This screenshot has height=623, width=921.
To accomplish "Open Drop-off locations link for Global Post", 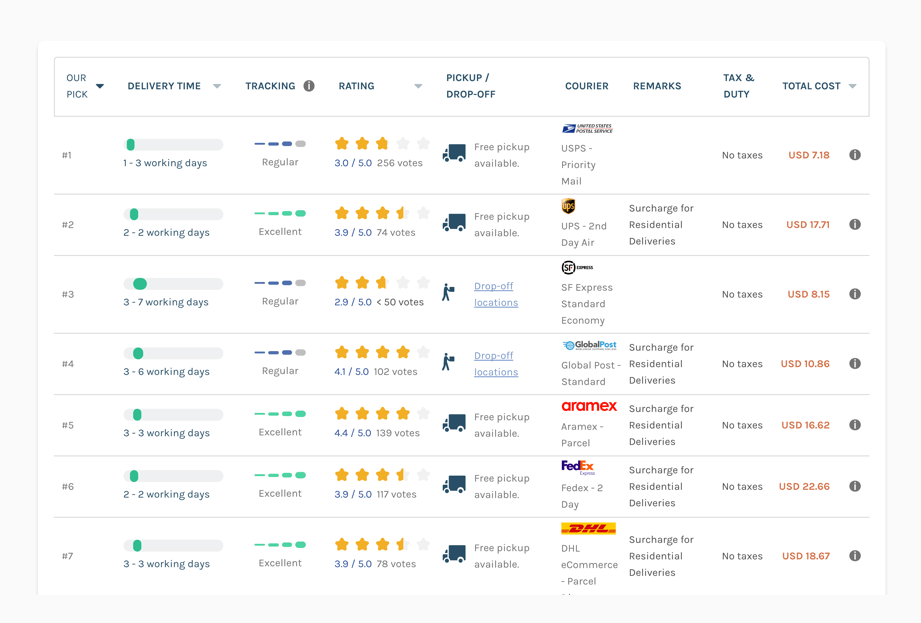I will click(x=495, y=364).
